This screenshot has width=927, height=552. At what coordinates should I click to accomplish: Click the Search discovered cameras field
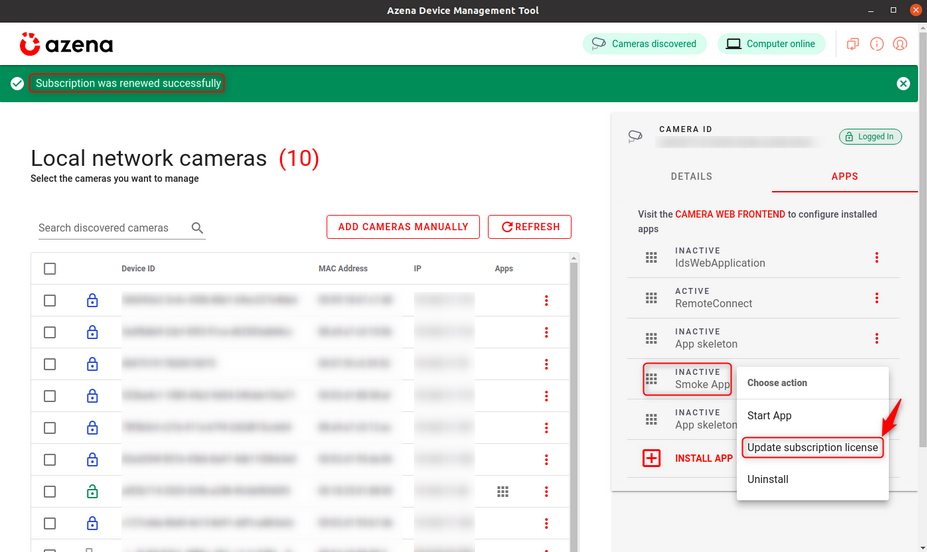pos(121,228)
